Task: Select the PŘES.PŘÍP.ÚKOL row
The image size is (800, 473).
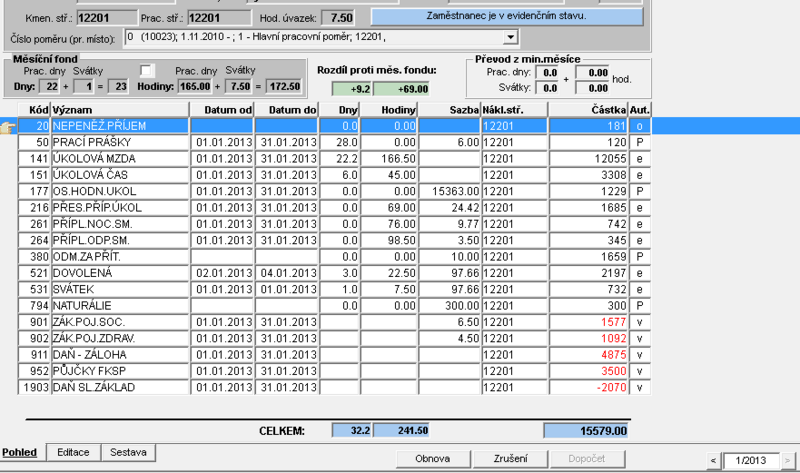Action: pyautogui.click(x=334, y=208)
